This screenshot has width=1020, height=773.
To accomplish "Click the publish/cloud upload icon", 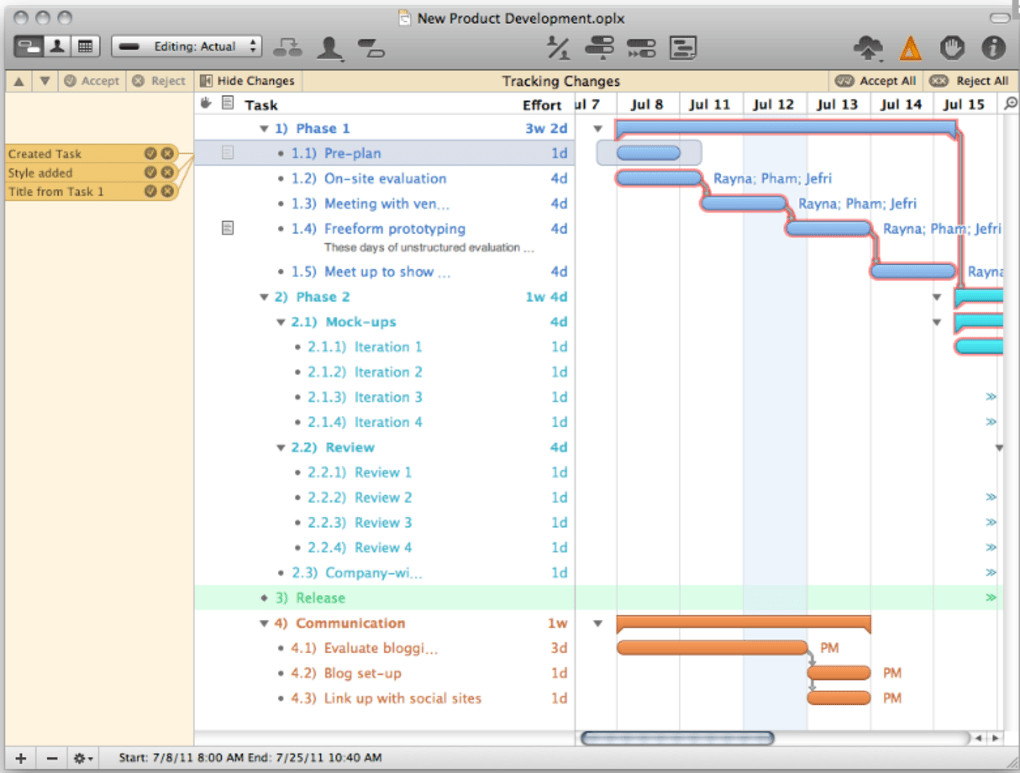I will coord(868,48).
